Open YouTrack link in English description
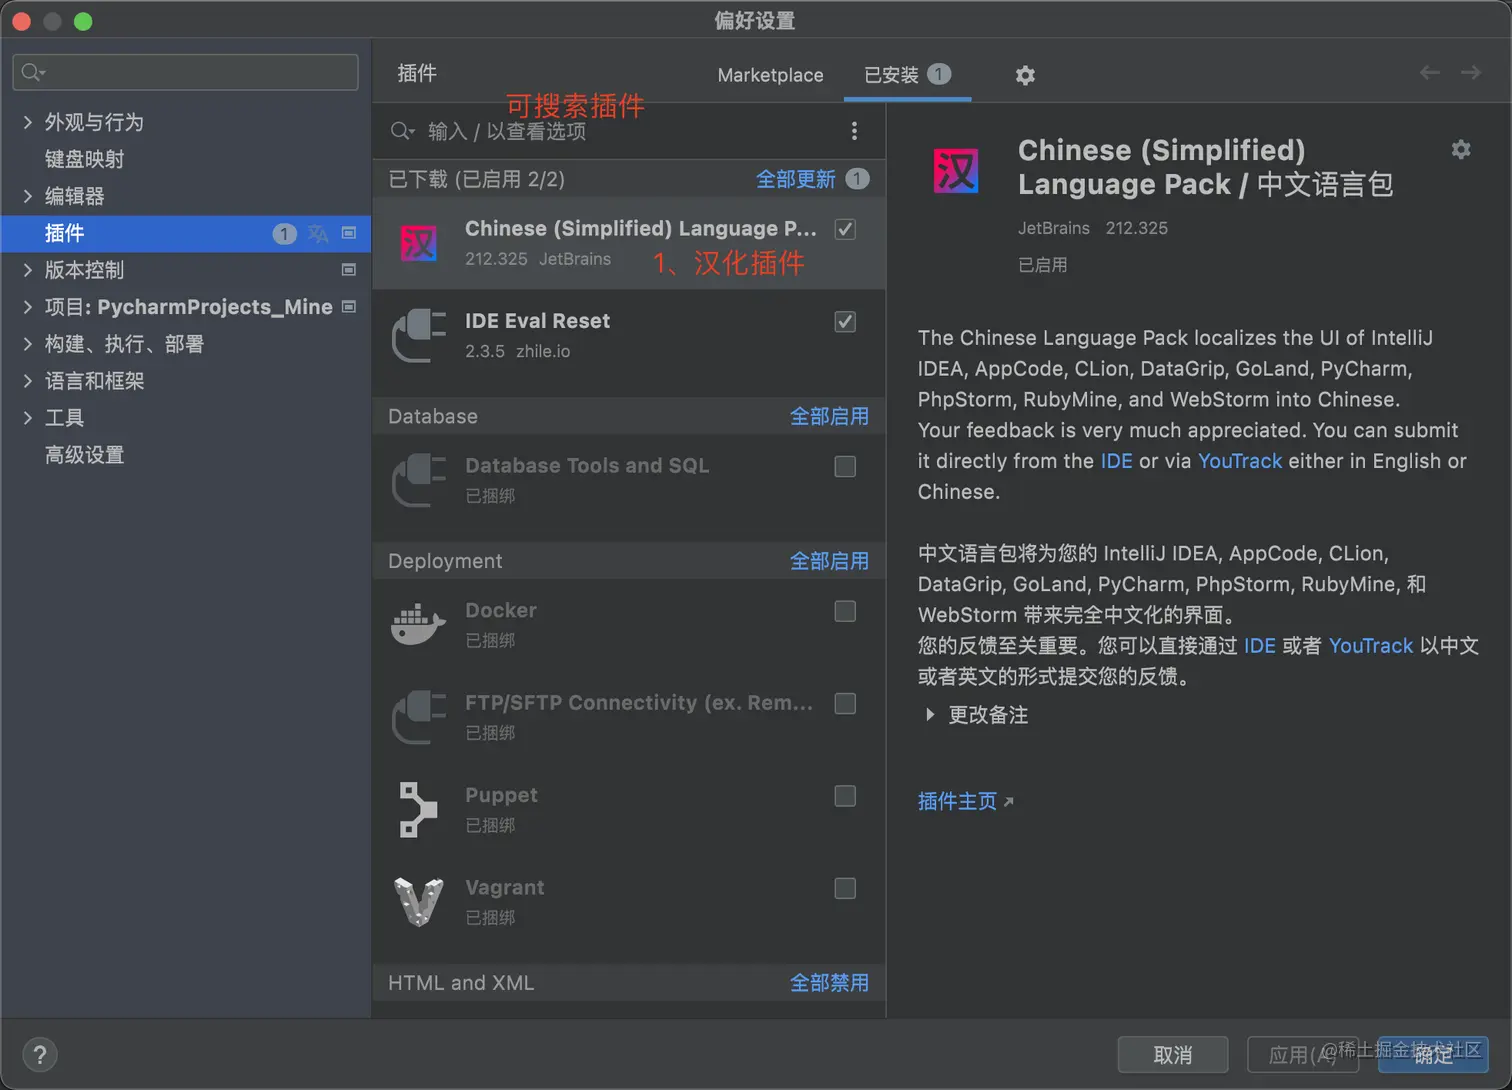Screen dimensions: 1512x1090 [x=1240, y=461]
